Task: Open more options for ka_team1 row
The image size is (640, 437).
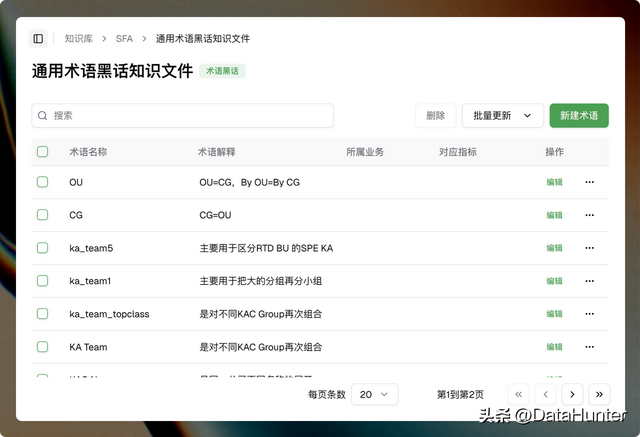Action: click(x=589, y=281)
